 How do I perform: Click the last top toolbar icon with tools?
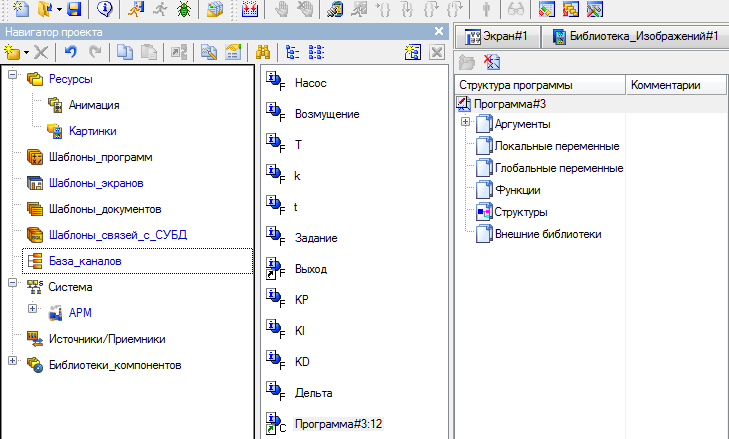tap(595, 9)
